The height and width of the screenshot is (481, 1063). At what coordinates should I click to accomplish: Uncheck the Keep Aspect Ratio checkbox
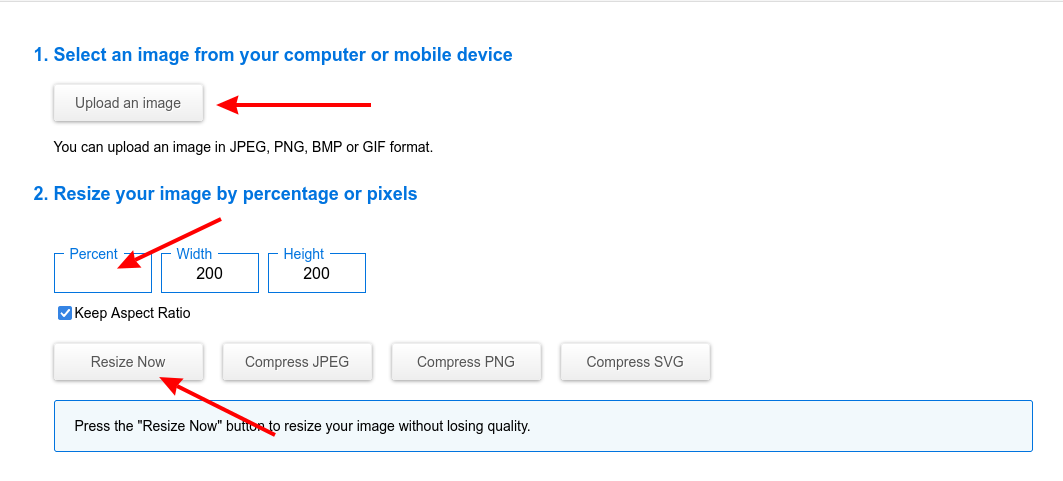[x=65, y=313]
